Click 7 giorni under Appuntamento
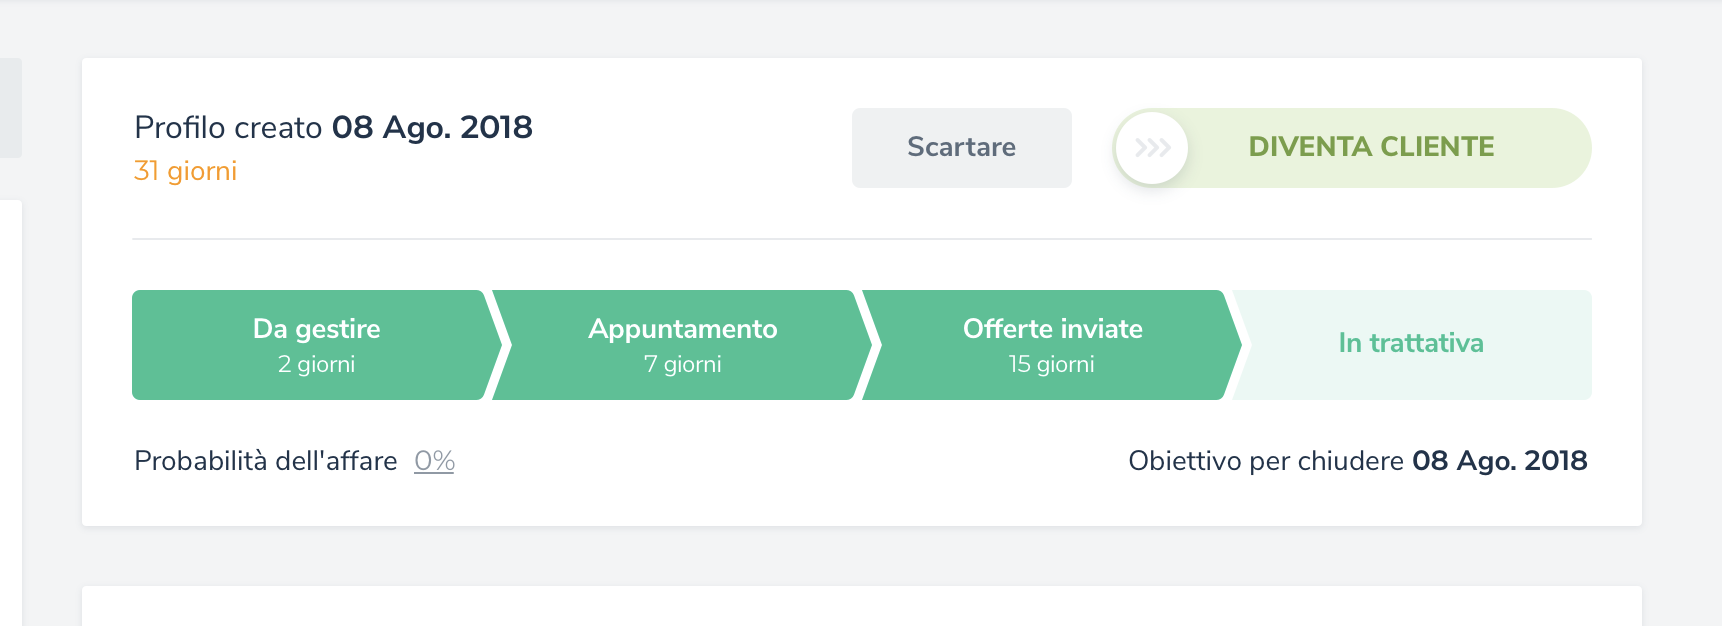 click(x=682, y=365)
